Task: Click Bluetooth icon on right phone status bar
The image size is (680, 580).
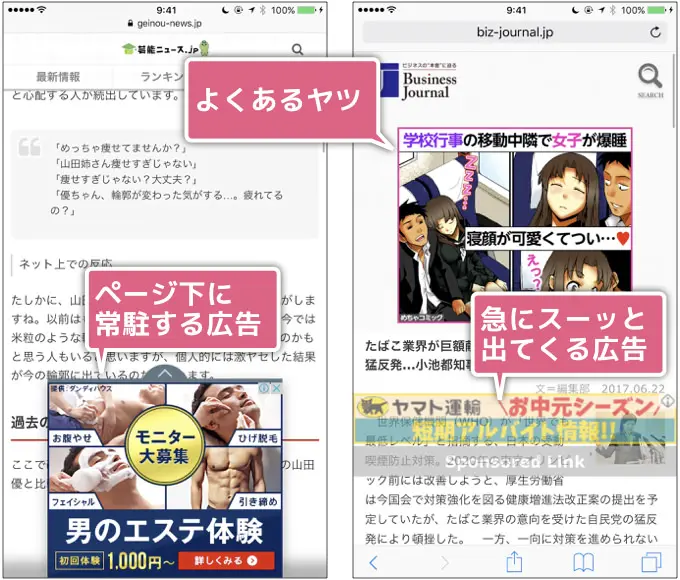Action: click(612, 10)
